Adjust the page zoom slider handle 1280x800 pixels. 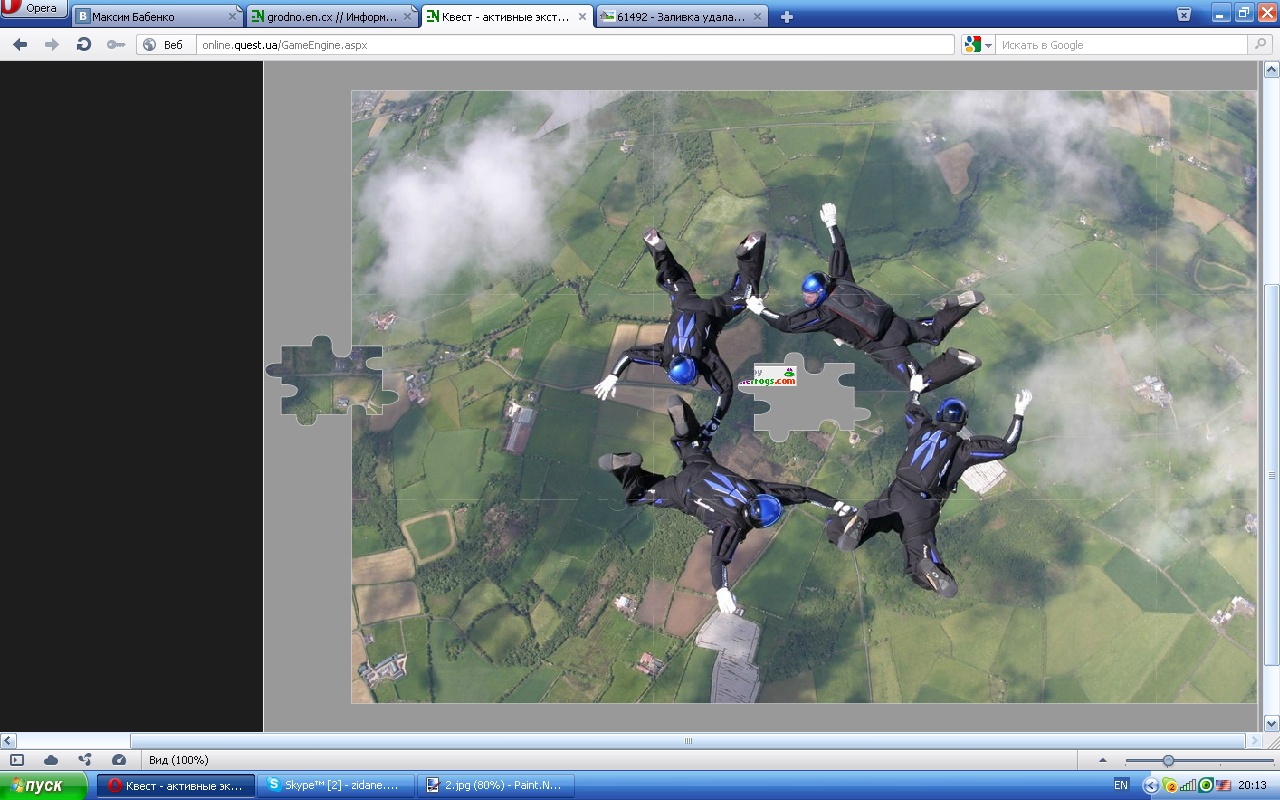(1168, 761)
